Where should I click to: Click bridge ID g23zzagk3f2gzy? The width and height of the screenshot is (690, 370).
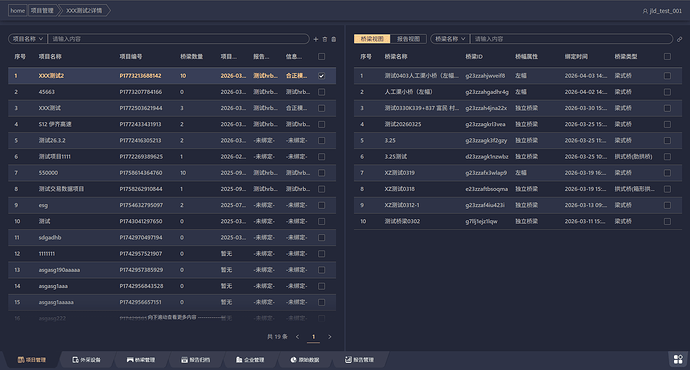pos(486,140)
